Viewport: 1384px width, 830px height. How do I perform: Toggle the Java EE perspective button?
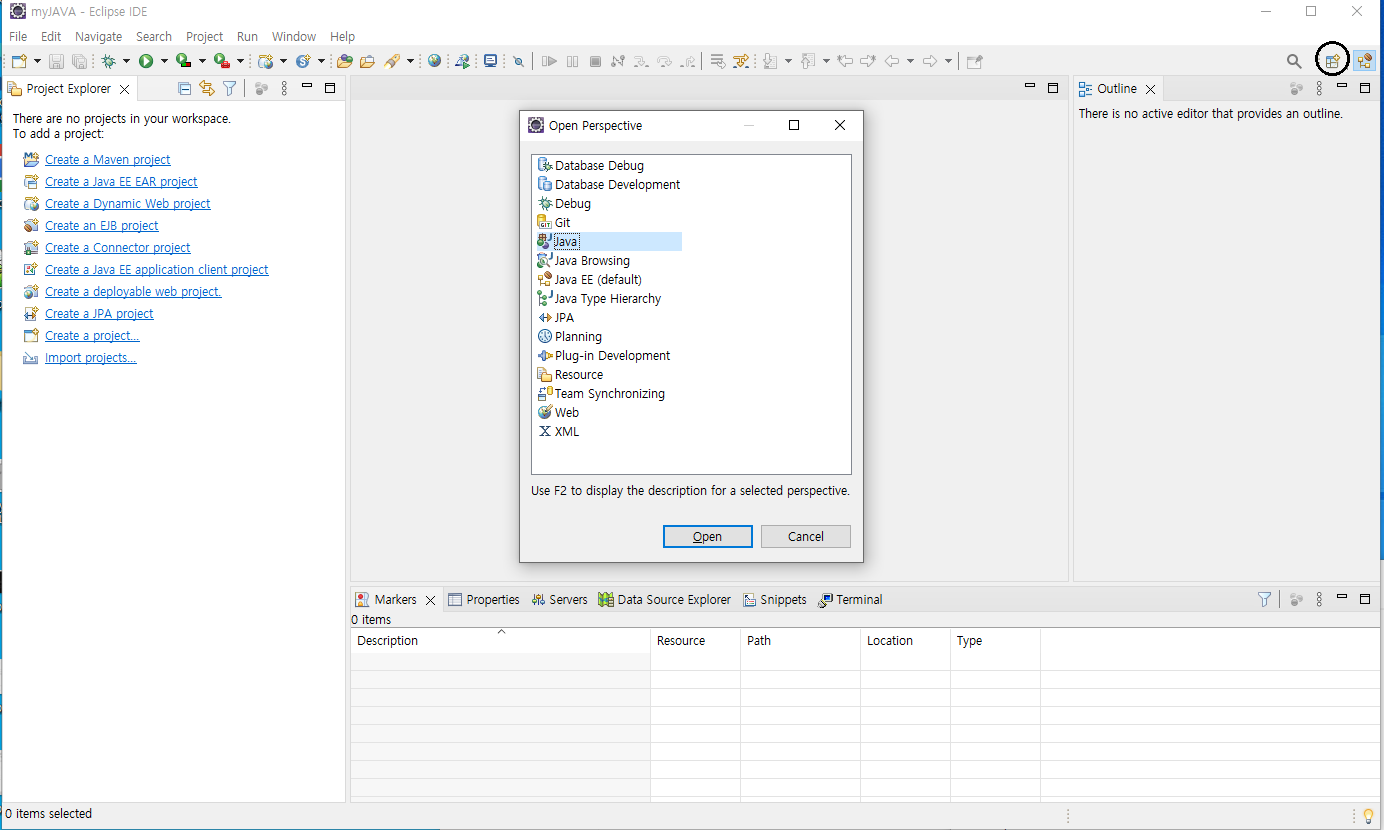[x=1364, y=61]
